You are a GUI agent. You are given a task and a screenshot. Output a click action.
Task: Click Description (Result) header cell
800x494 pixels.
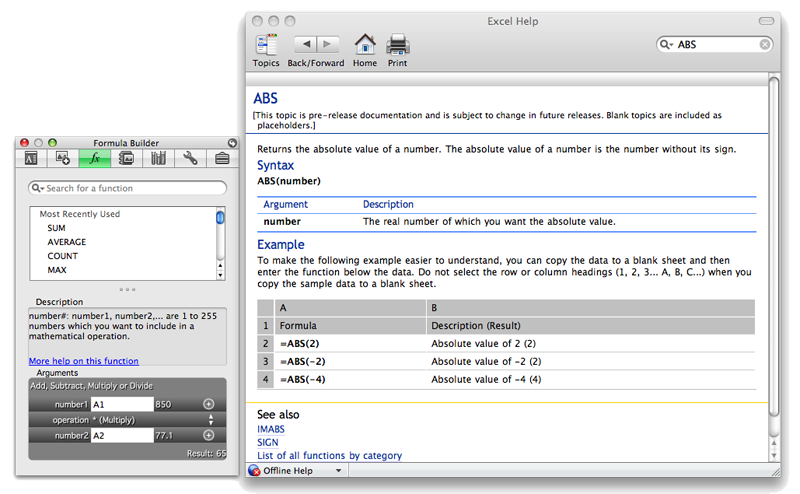(x=591, y=326)
